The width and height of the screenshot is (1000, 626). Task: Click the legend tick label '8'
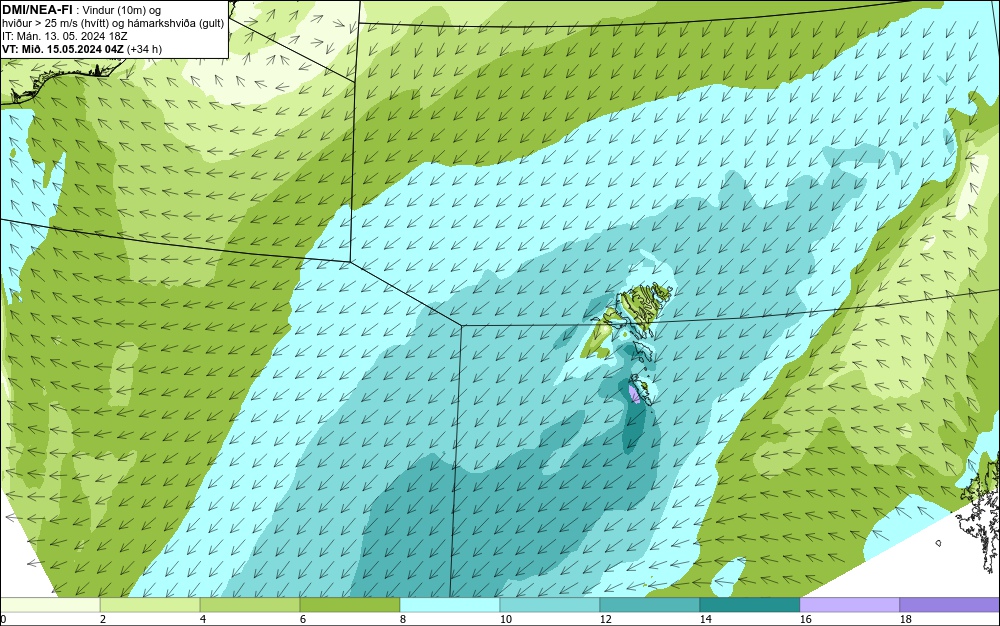tap(402, 619)
